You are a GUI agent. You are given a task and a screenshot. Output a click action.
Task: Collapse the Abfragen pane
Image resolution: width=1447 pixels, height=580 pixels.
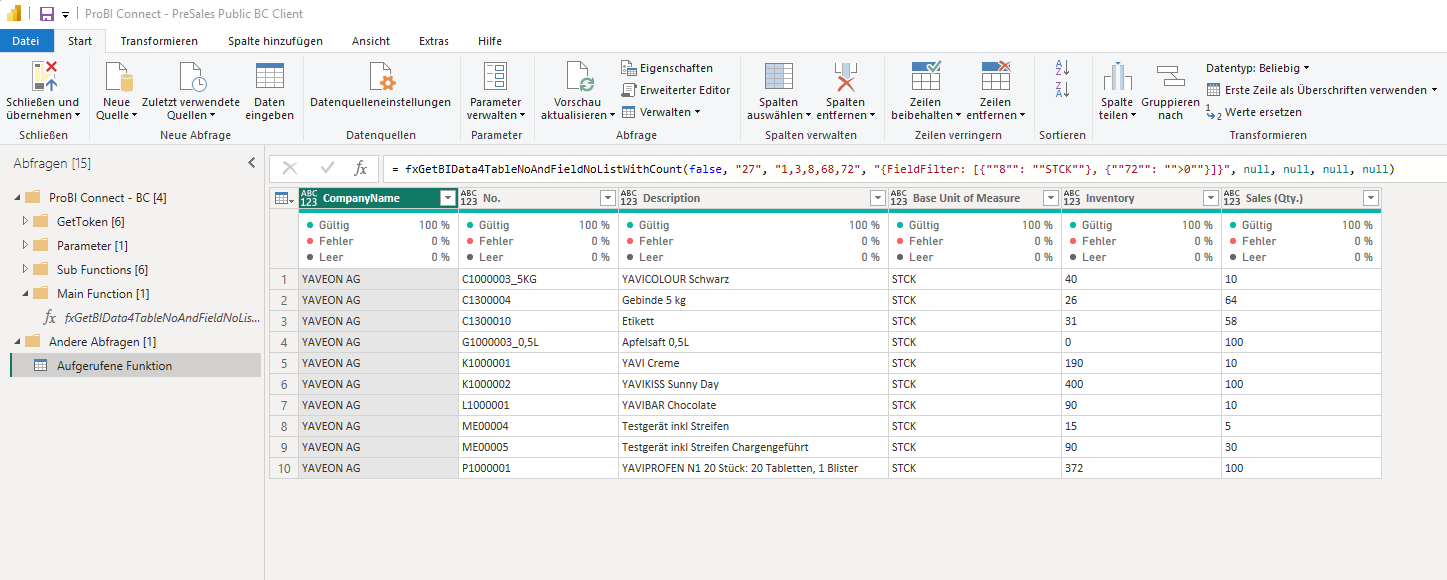point(251,162)
